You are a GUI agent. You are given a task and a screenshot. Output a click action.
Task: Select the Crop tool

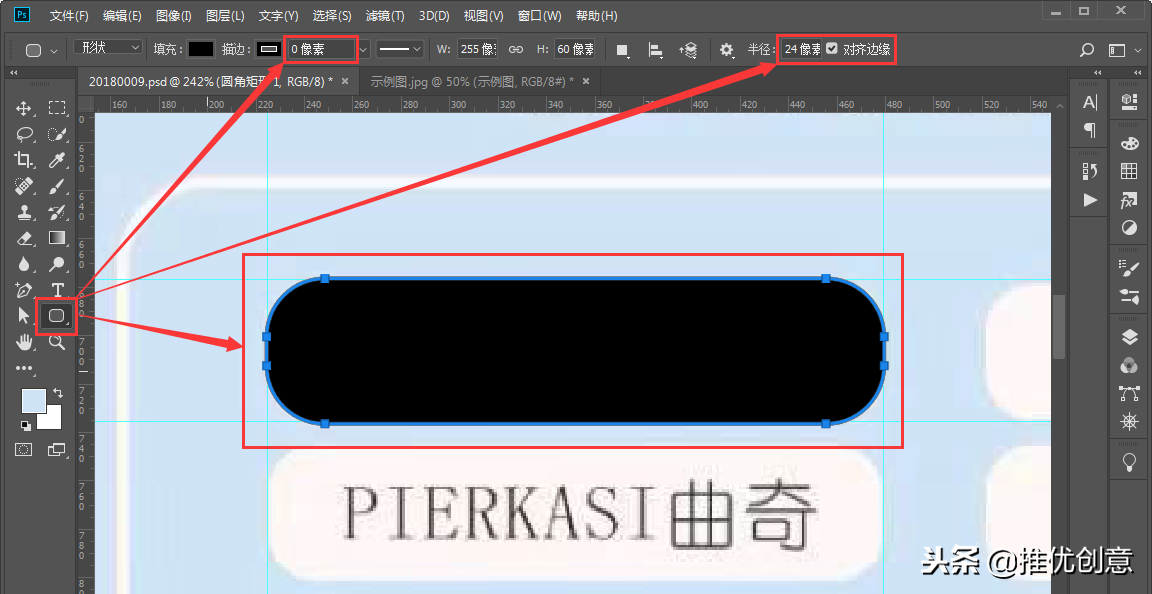tap(24, 160)
